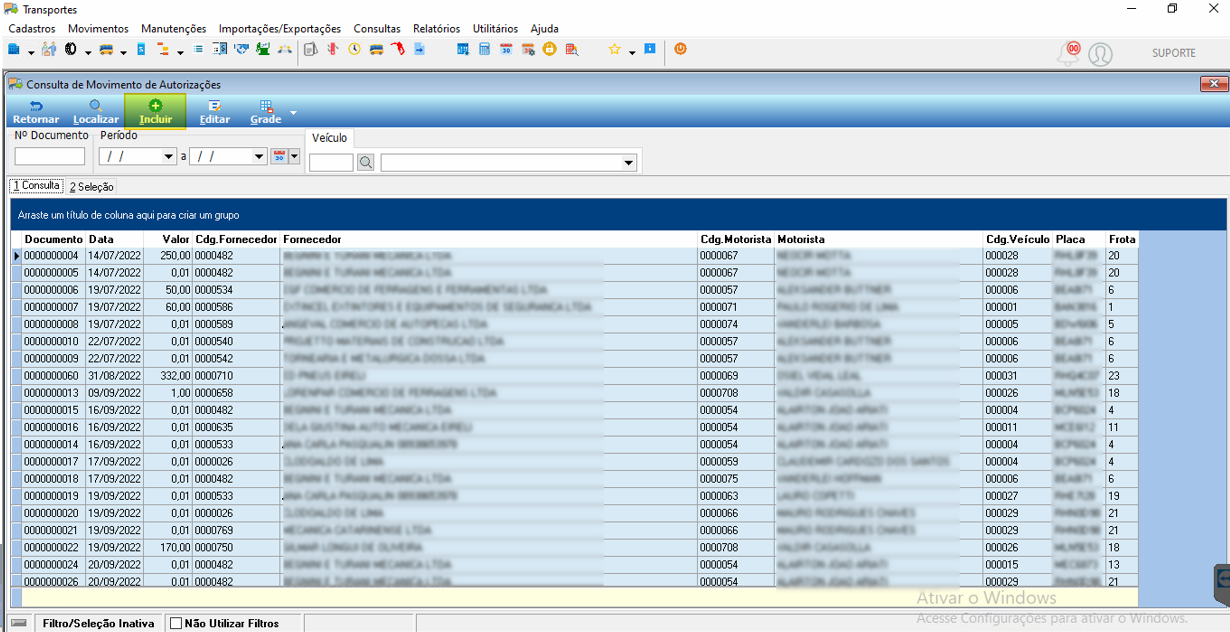Sort by the Motorista column header
The image size is (1230, 632).
click(x=879, y=240)
